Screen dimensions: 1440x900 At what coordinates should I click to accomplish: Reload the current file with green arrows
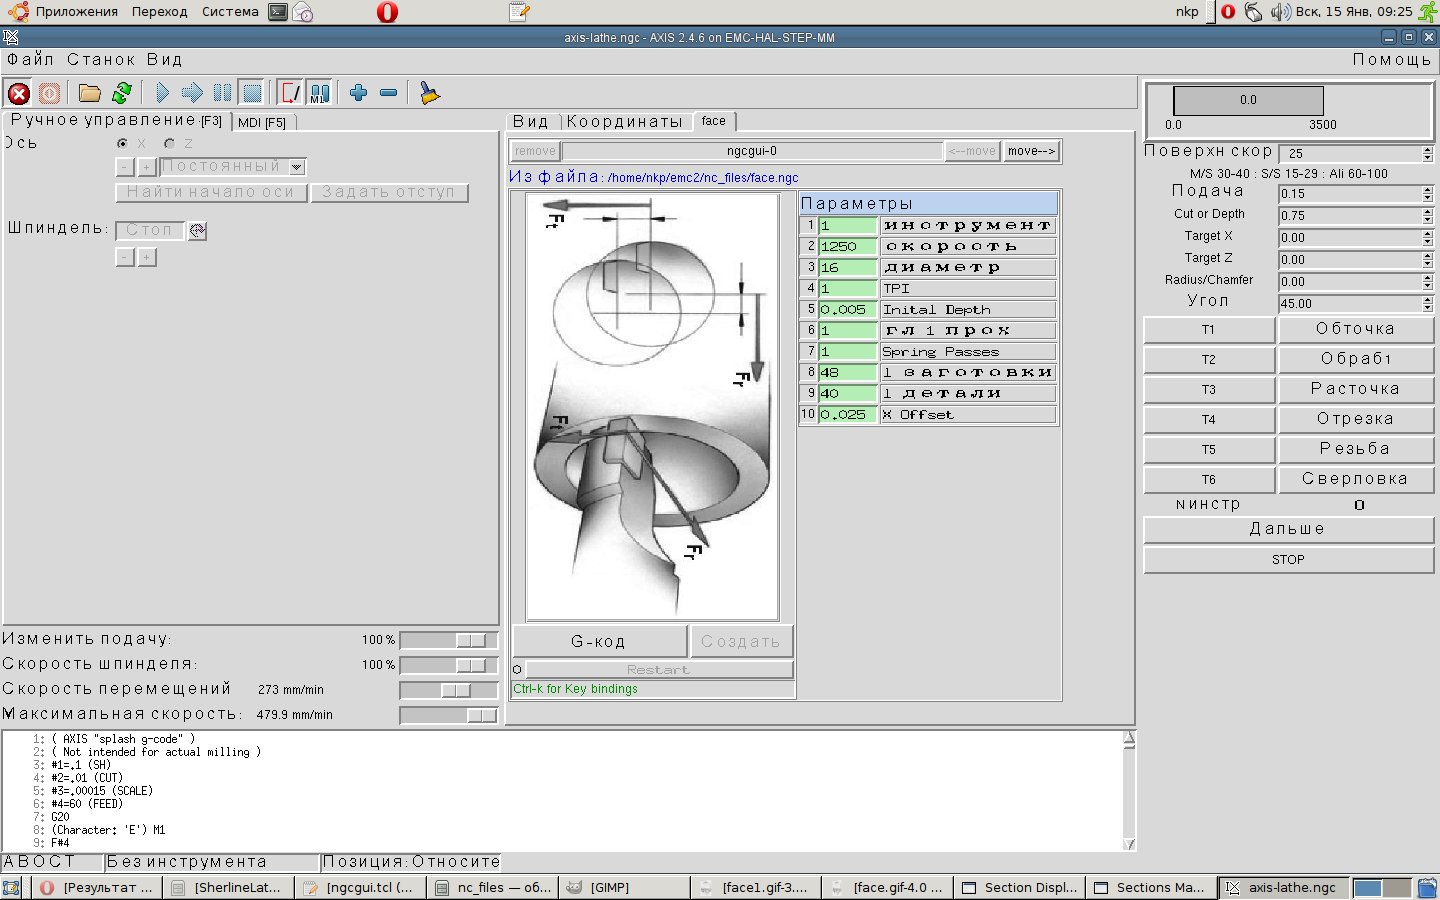tap(122, 93)
